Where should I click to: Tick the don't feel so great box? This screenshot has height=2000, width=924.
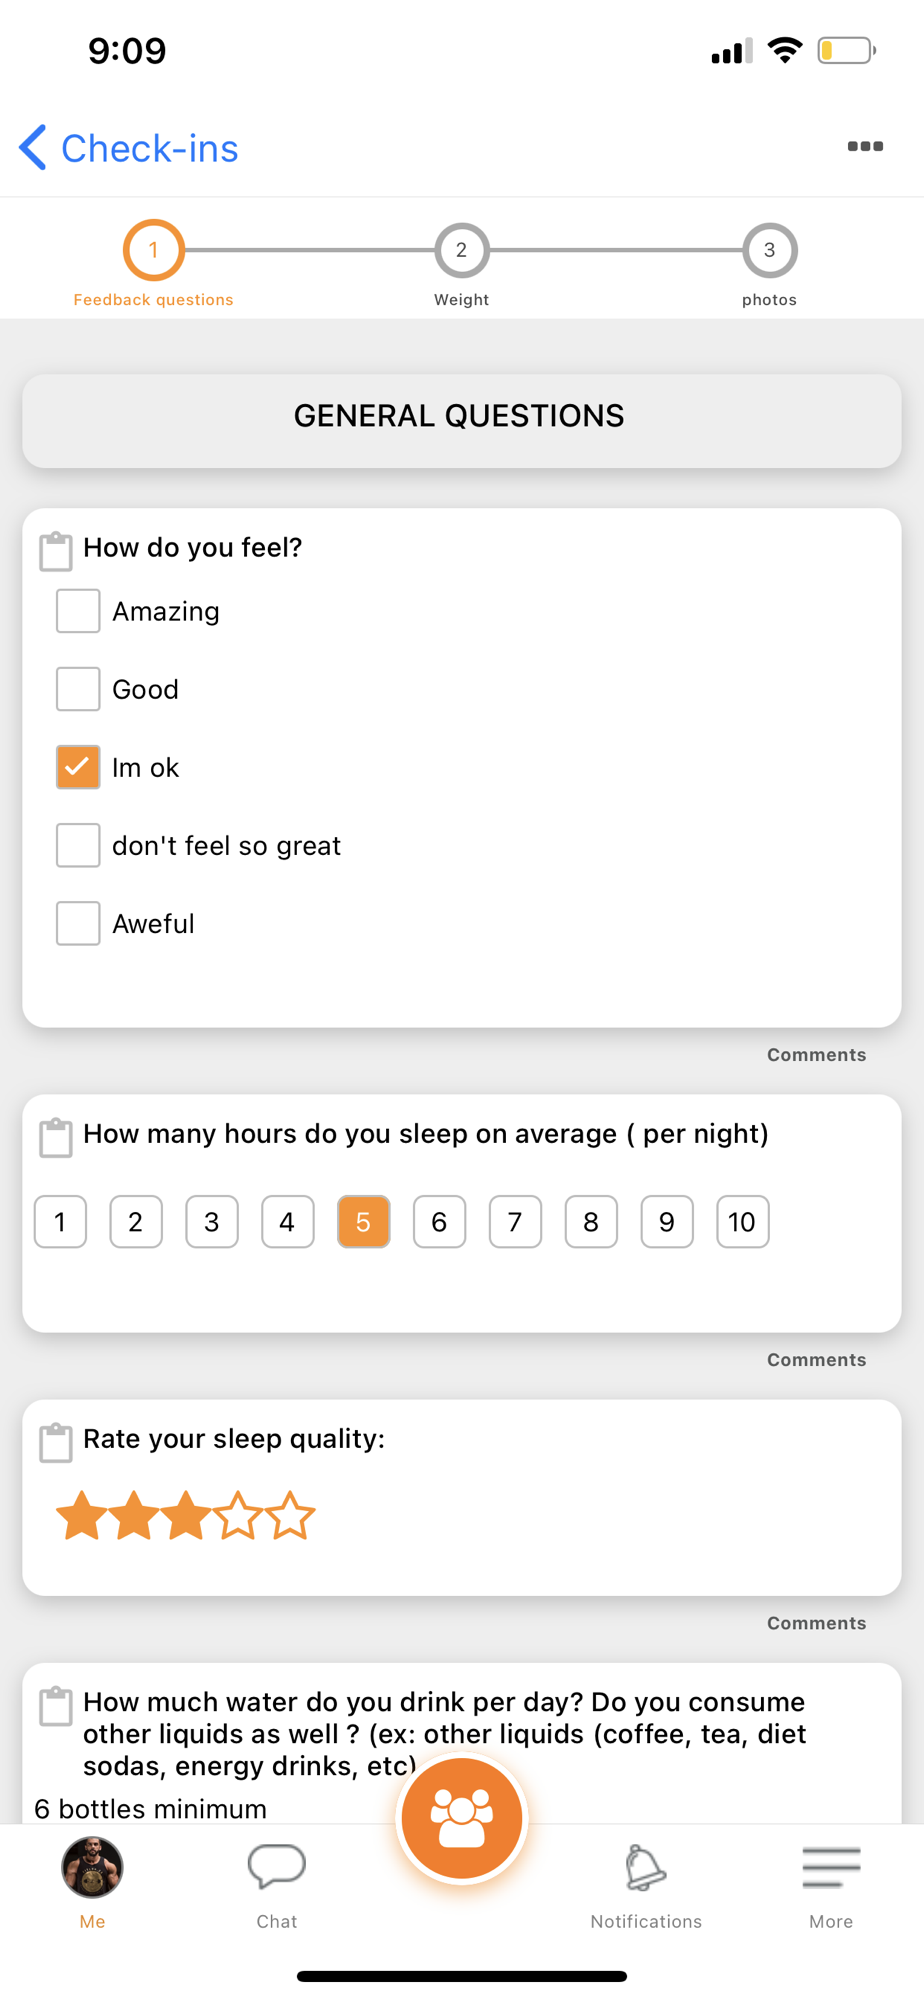tap(78, 845)
